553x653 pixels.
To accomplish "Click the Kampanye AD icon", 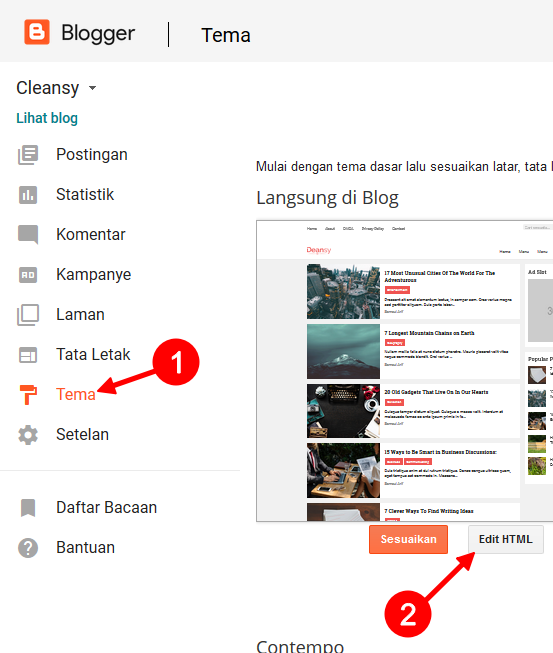I will click(x=28, y=275).
